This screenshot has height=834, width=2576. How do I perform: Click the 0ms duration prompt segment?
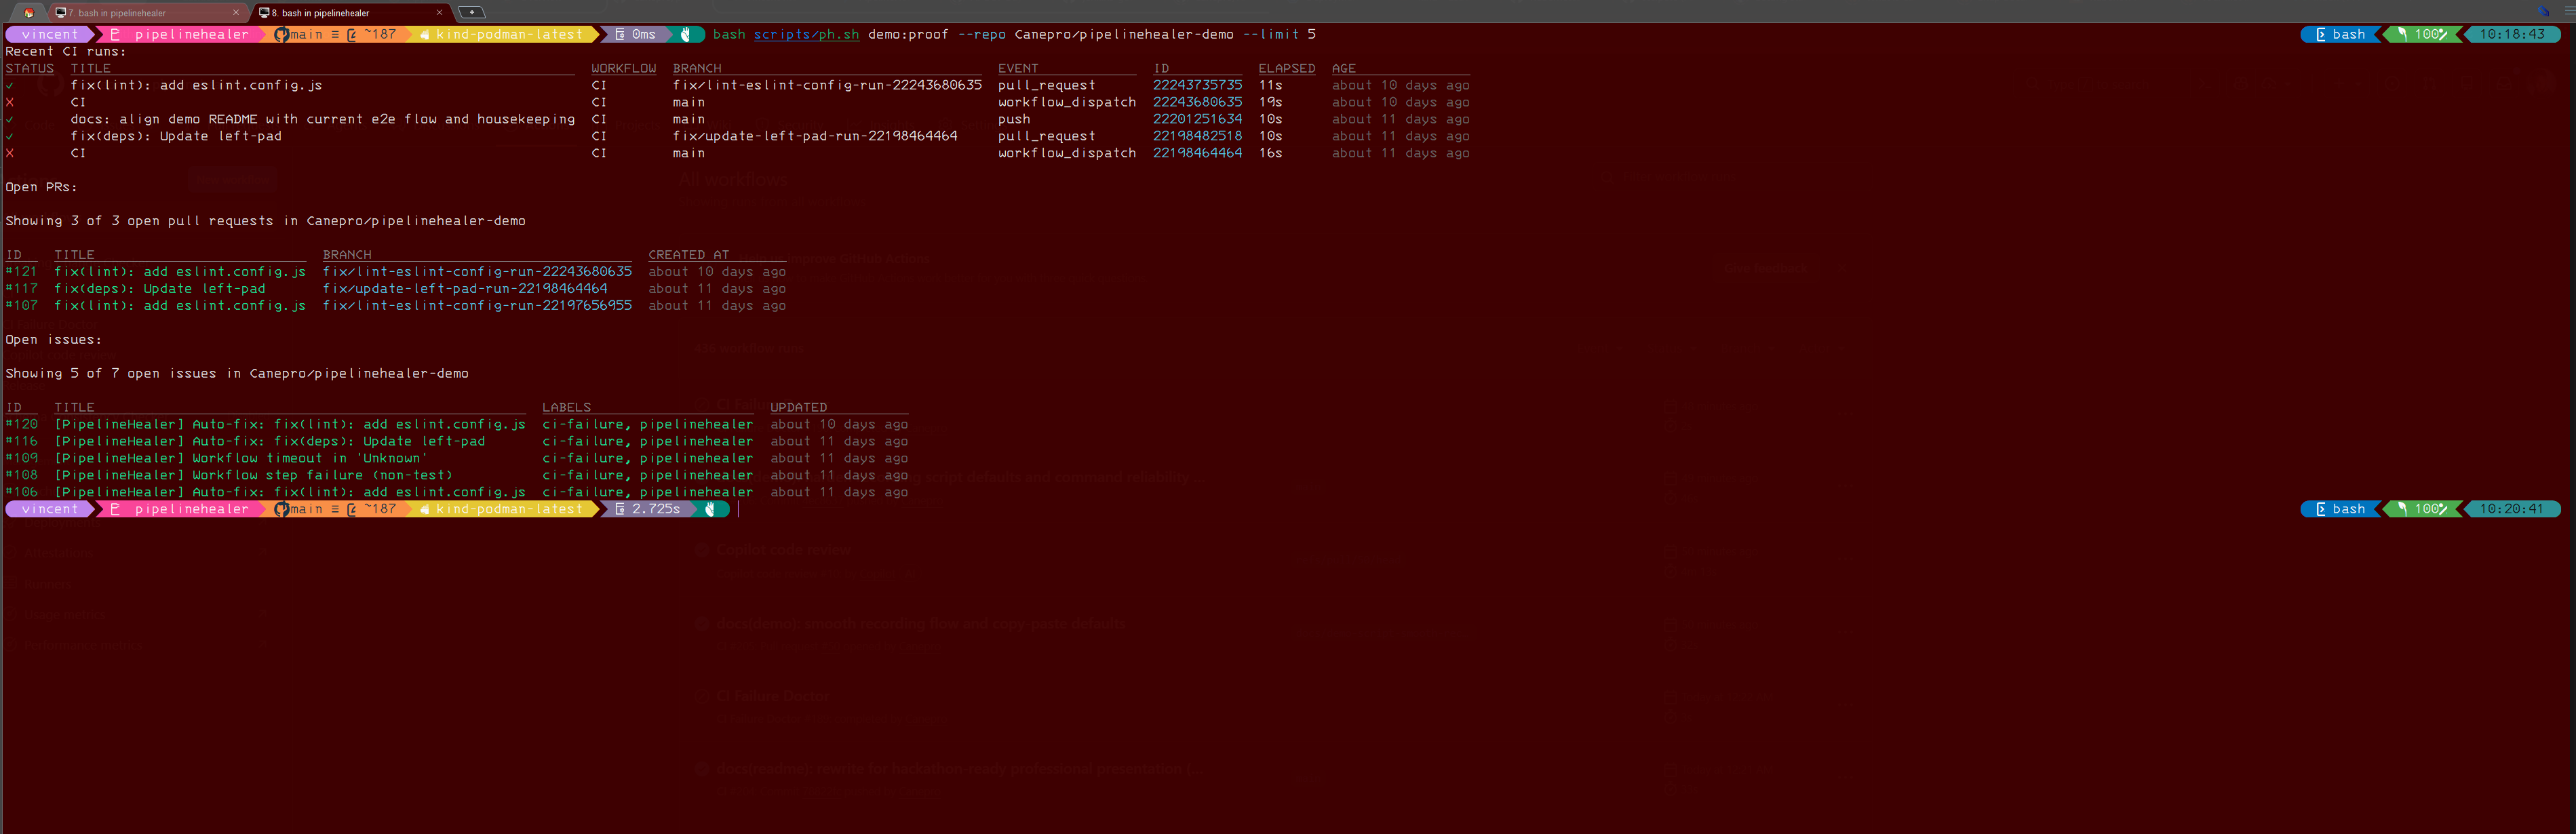[x=637, y=34]
